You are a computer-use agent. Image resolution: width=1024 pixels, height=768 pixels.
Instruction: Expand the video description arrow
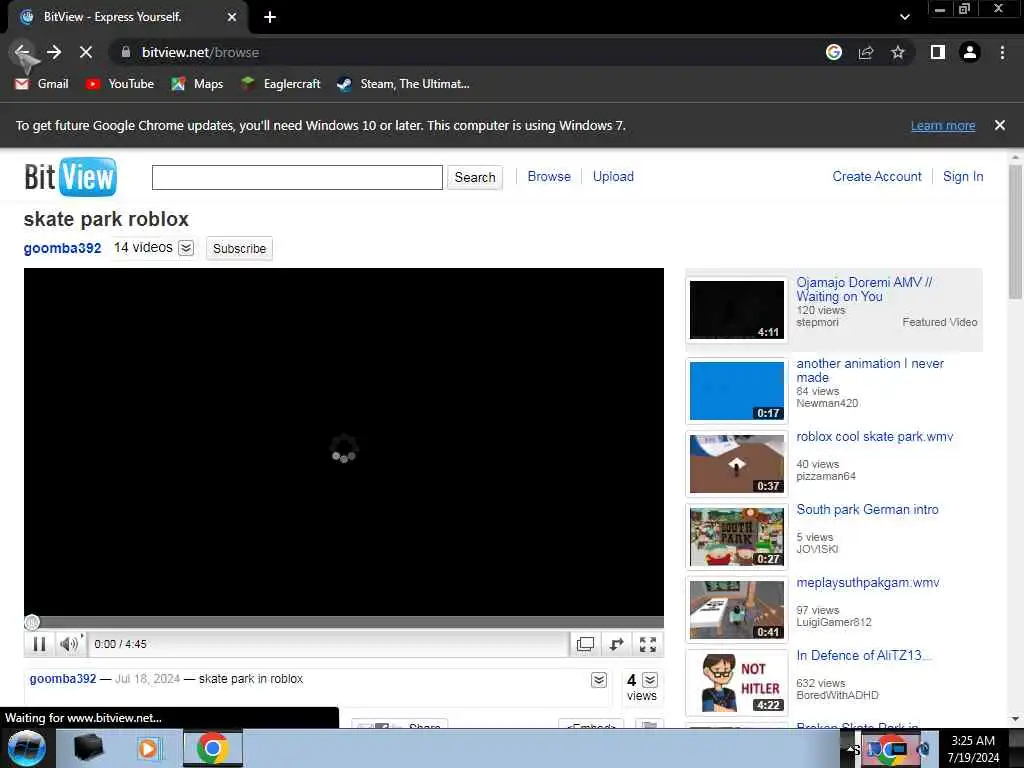pos(599,680)
